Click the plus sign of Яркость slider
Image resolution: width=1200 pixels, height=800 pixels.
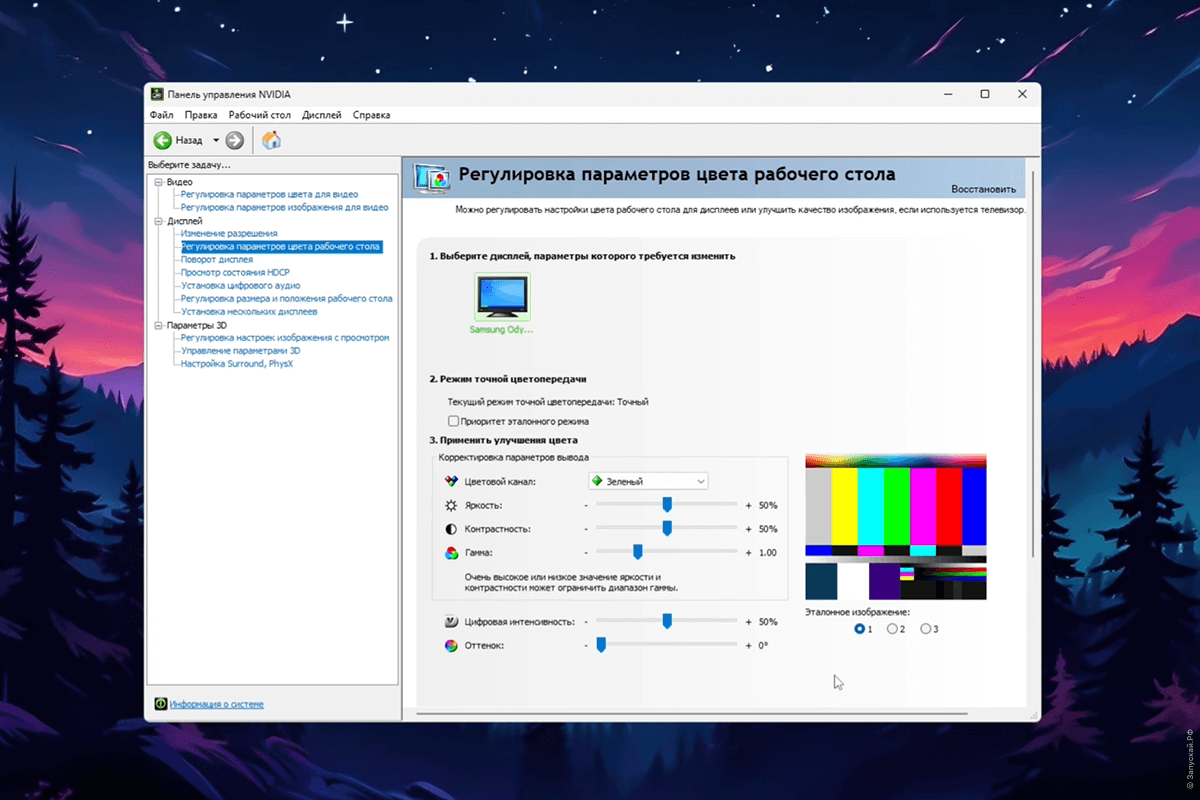click(748, 505)
